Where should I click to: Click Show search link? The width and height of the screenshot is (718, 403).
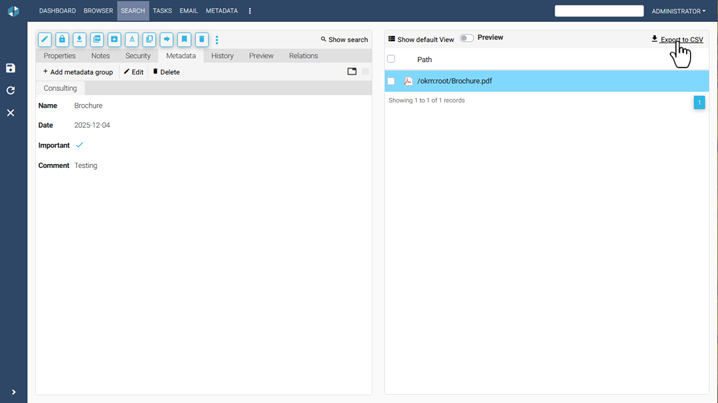click(x=344, y=40)
